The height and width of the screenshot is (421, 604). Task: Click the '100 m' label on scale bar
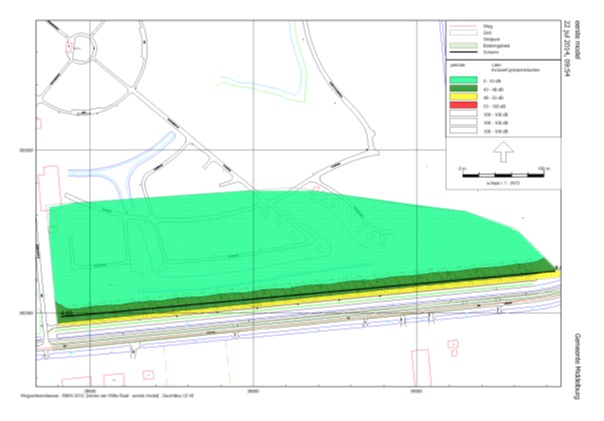pyautogui.click(x=544, y=169)
